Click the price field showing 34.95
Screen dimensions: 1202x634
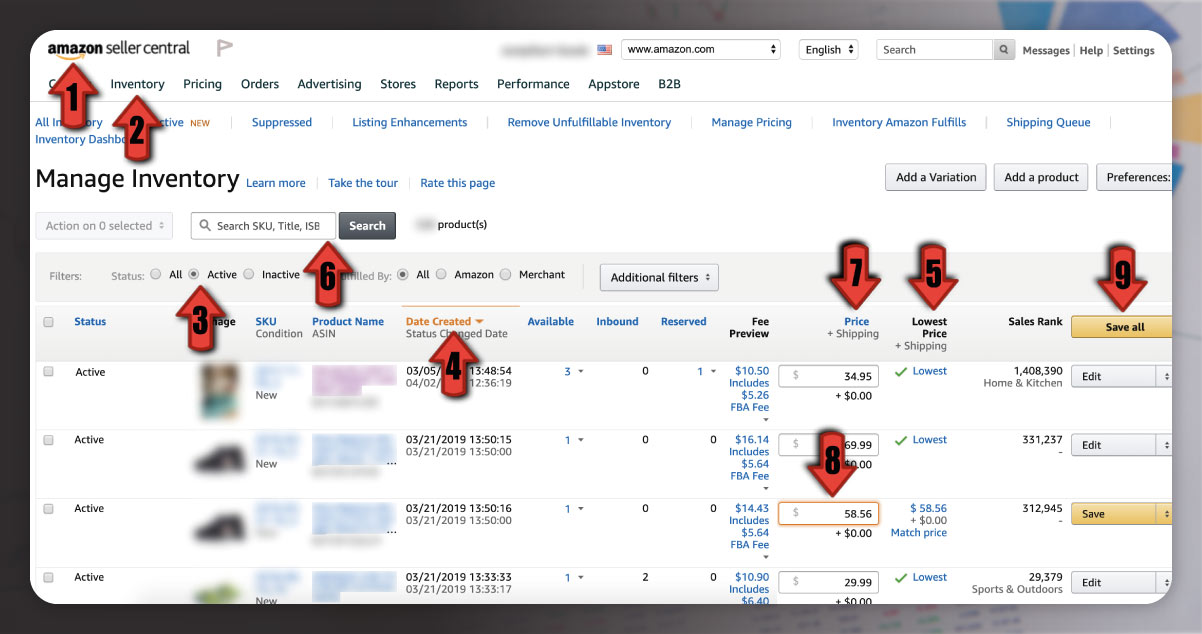point(828,376)
